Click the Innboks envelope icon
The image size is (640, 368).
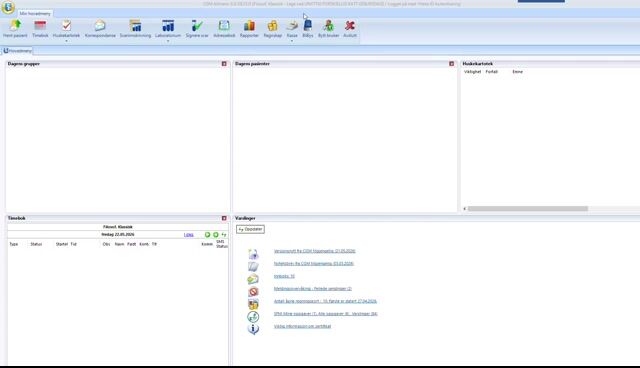tap(253, 279)
